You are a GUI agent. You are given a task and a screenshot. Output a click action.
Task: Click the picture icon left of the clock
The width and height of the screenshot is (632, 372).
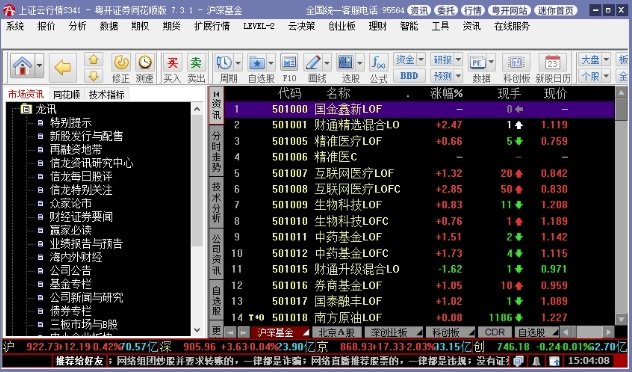(x=554, y=360)
